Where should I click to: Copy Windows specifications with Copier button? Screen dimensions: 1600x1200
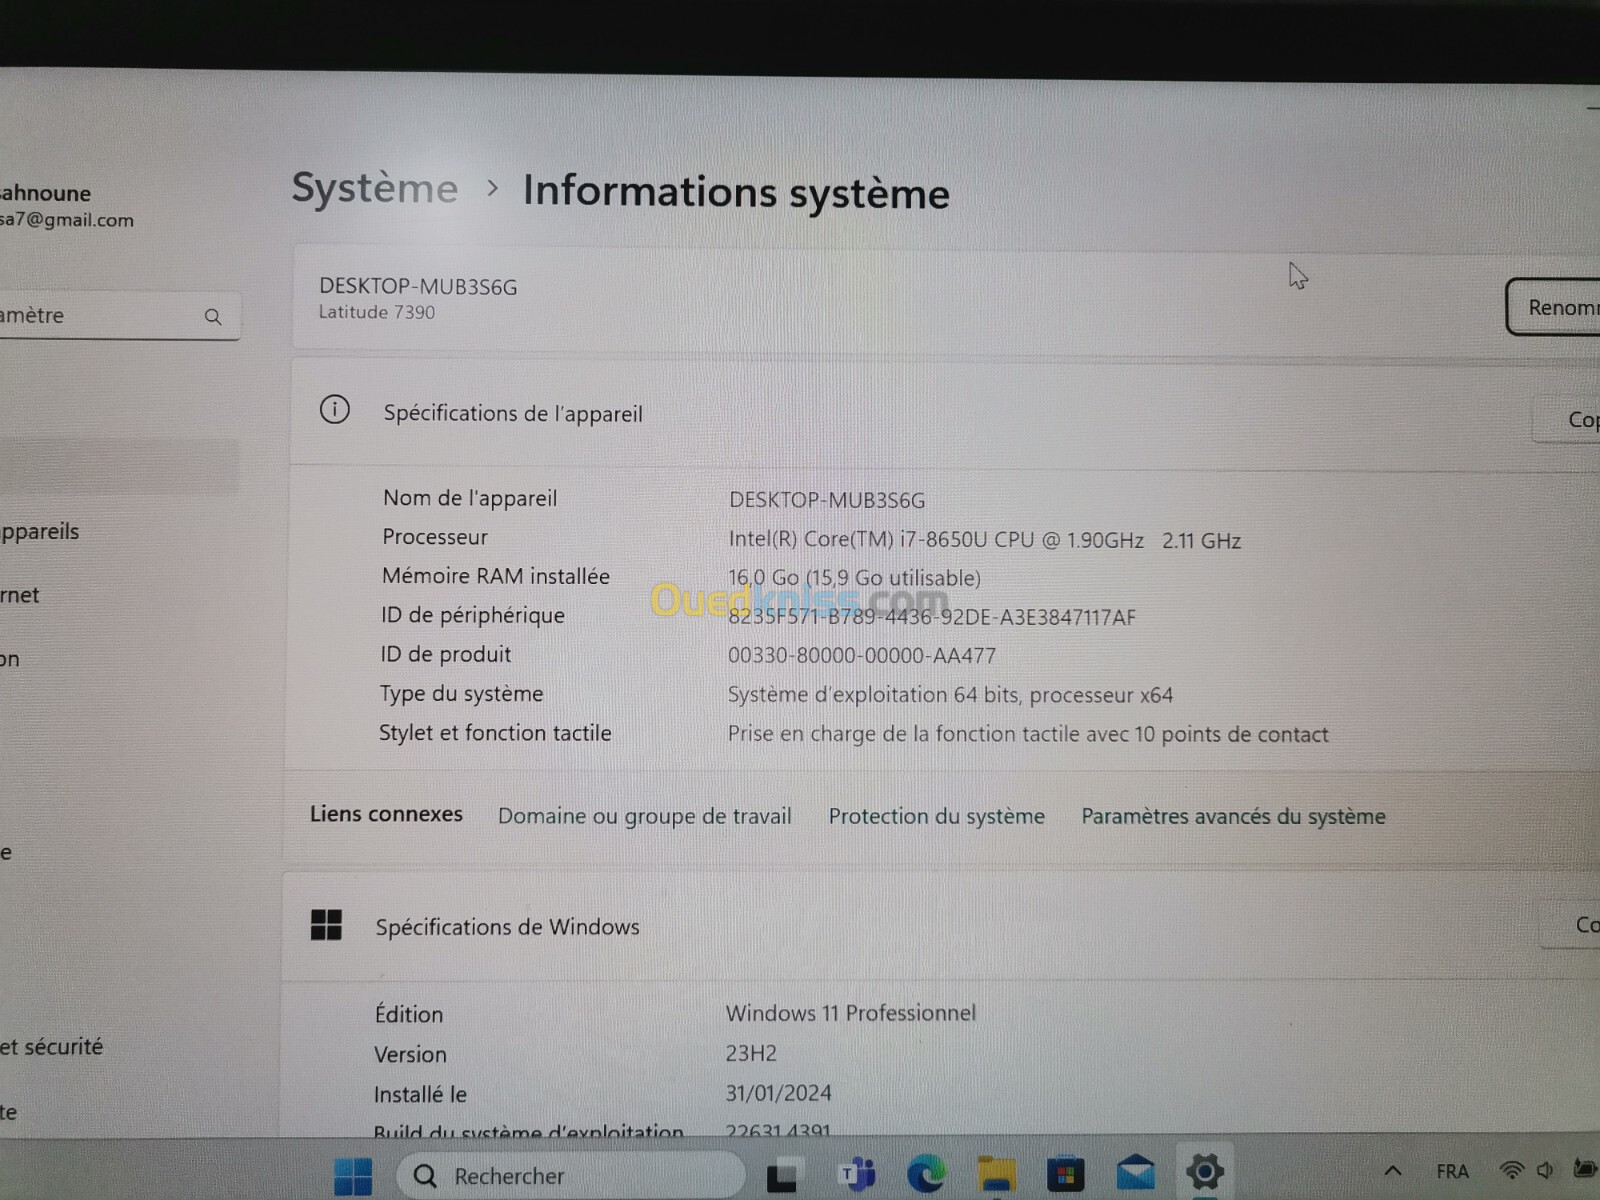[x=1571, y=925]
